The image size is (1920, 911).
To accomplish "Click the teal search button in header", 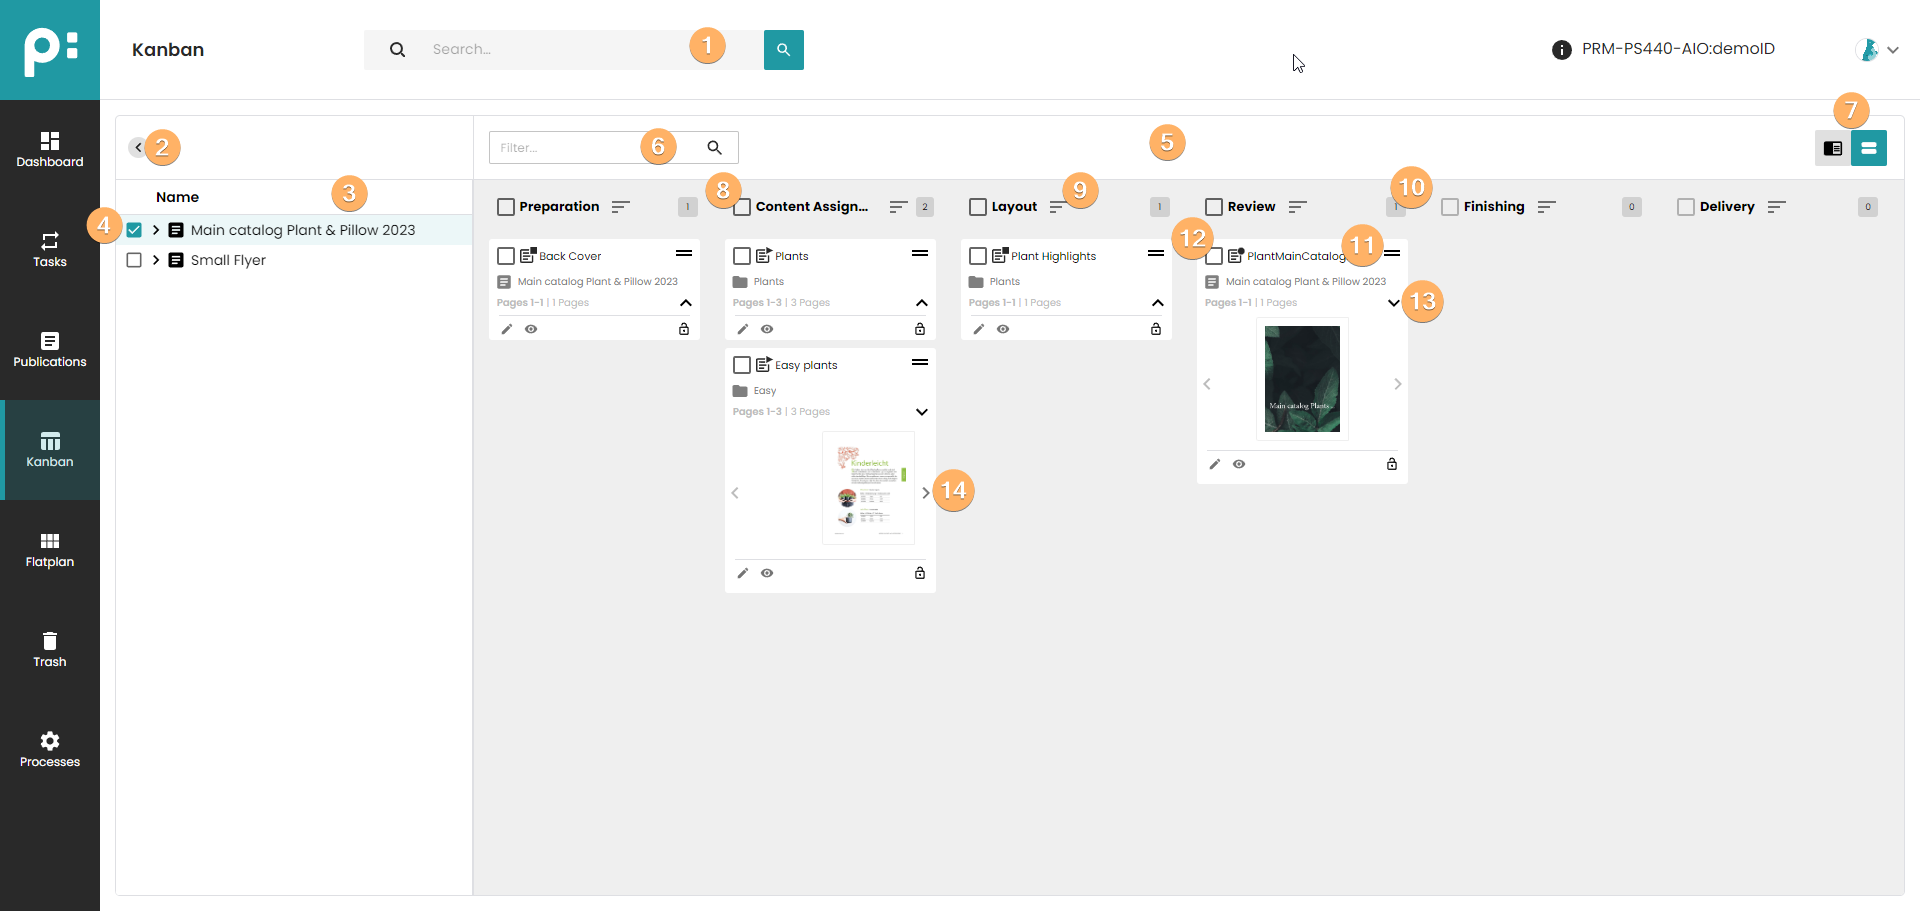I will point(783,49).
